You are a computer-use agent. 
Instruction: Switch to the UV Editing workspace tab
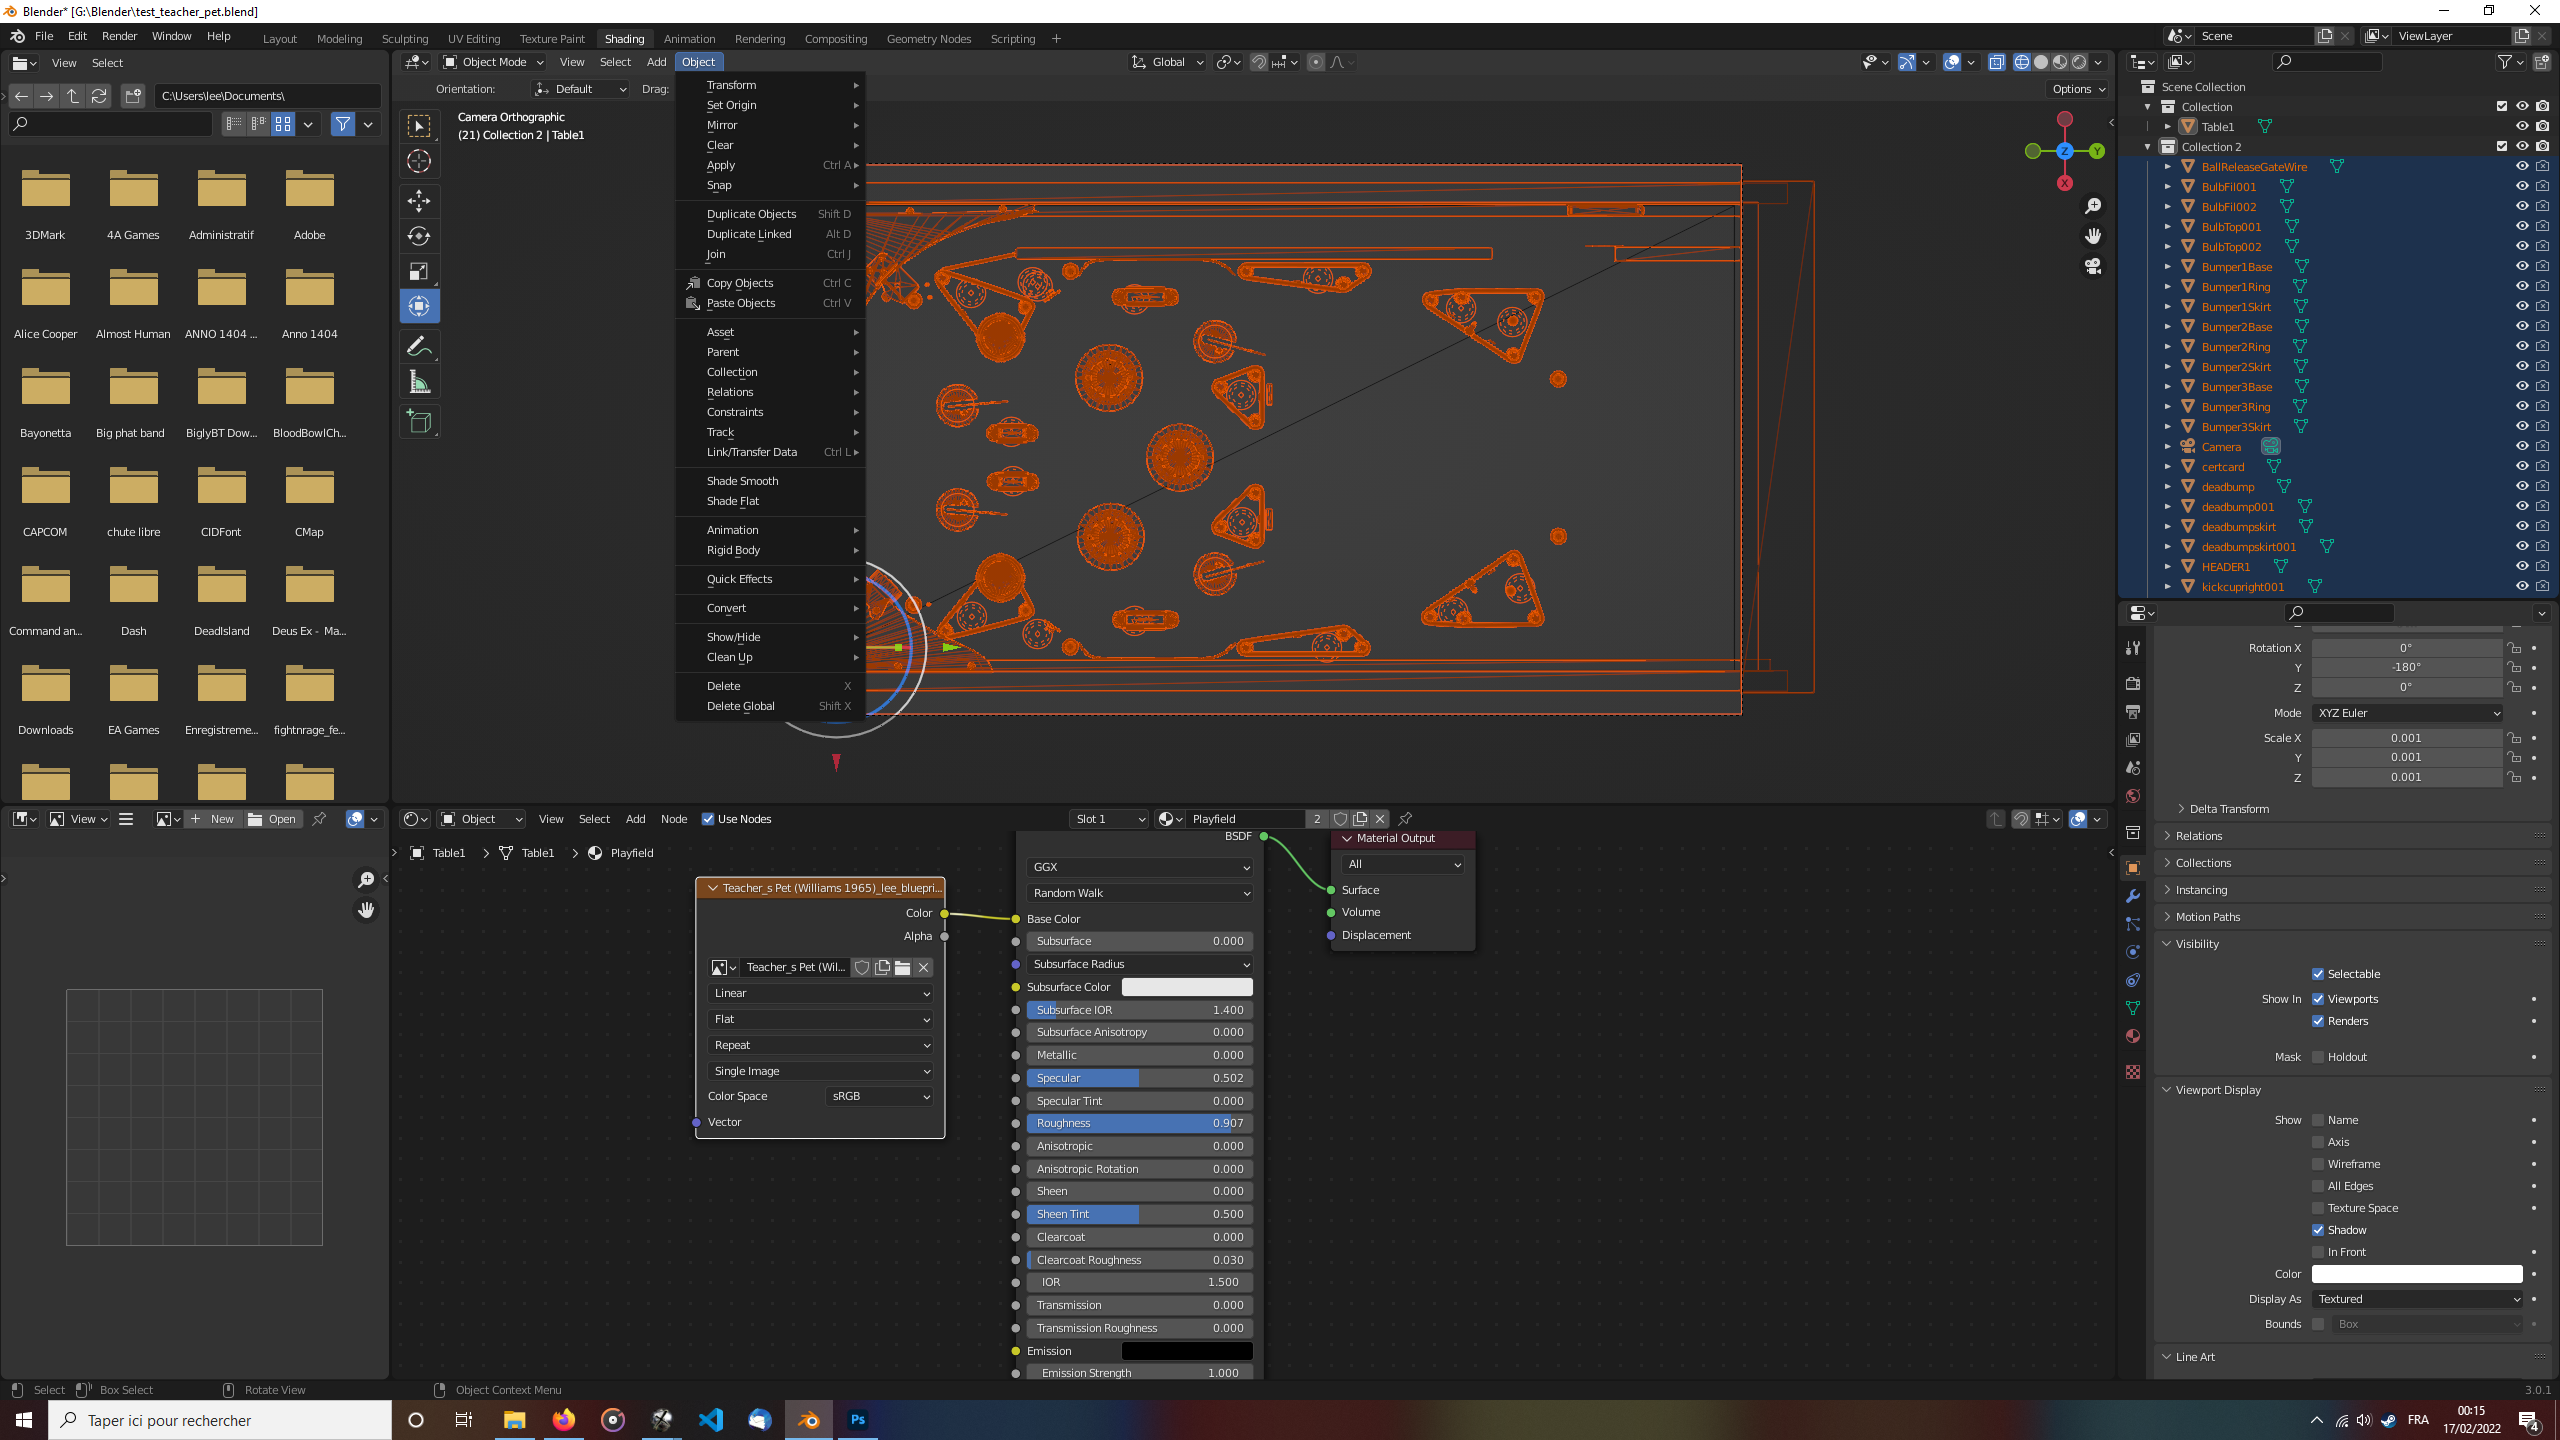click(x=474, y=39)
